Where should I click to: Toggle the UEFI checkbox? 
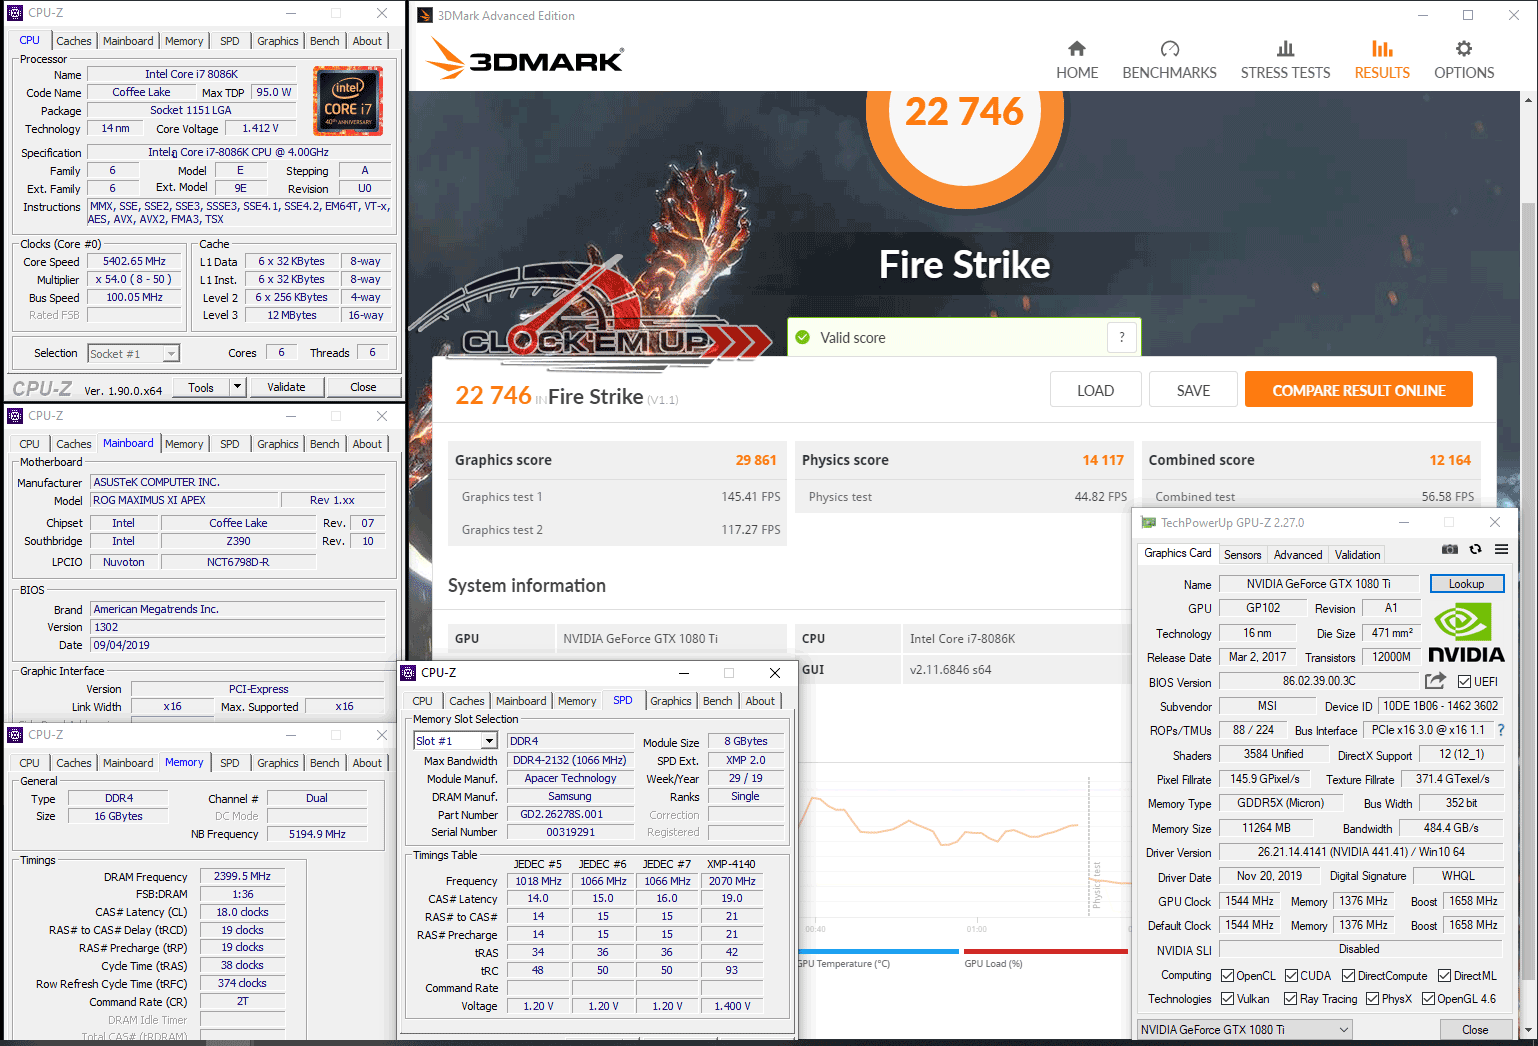pos(1464,682)
